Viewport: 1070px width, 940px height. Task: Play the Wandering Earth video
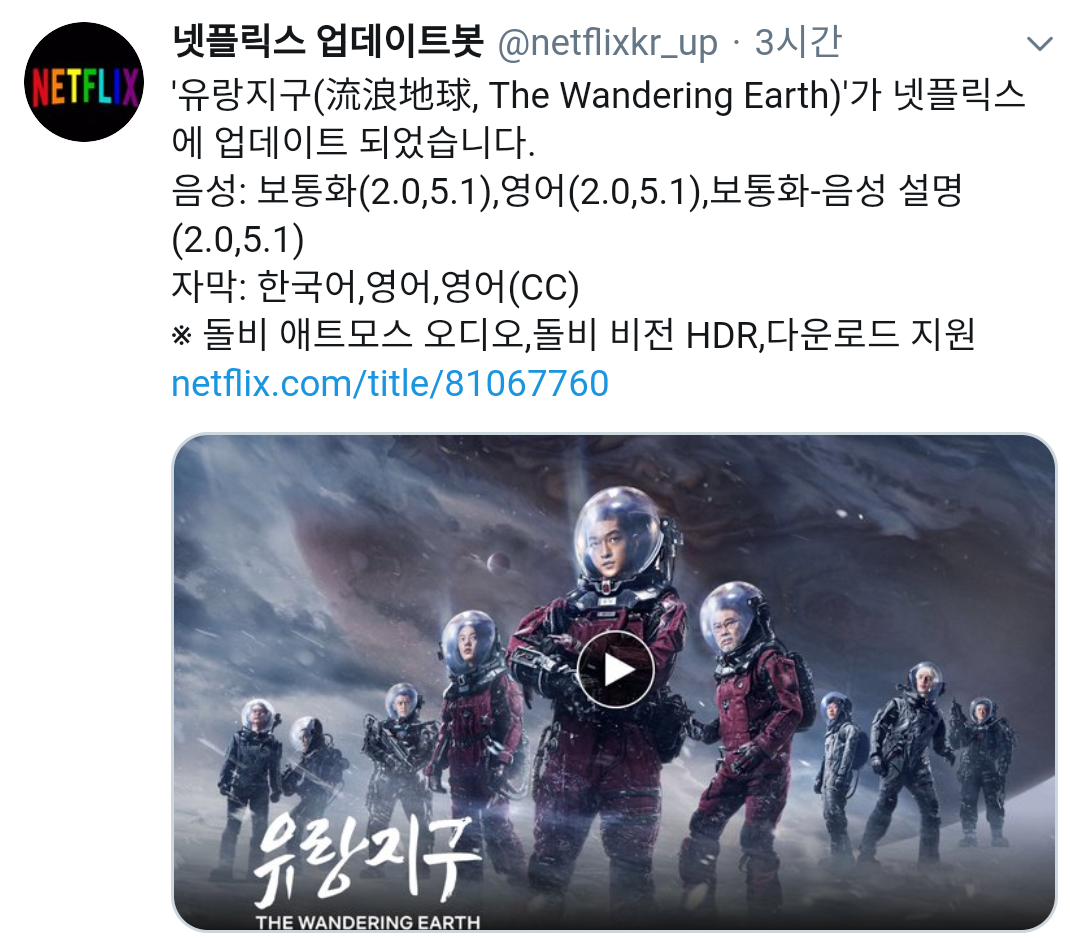[615, 669]
